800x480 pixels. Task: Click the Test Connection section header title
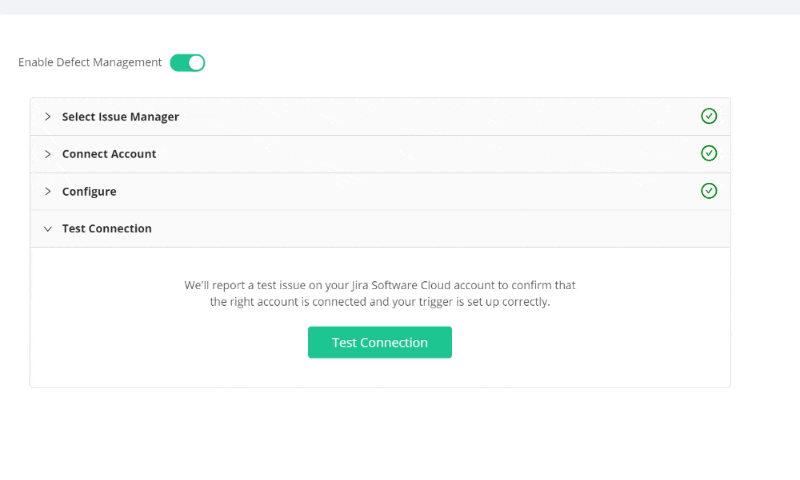107,229
